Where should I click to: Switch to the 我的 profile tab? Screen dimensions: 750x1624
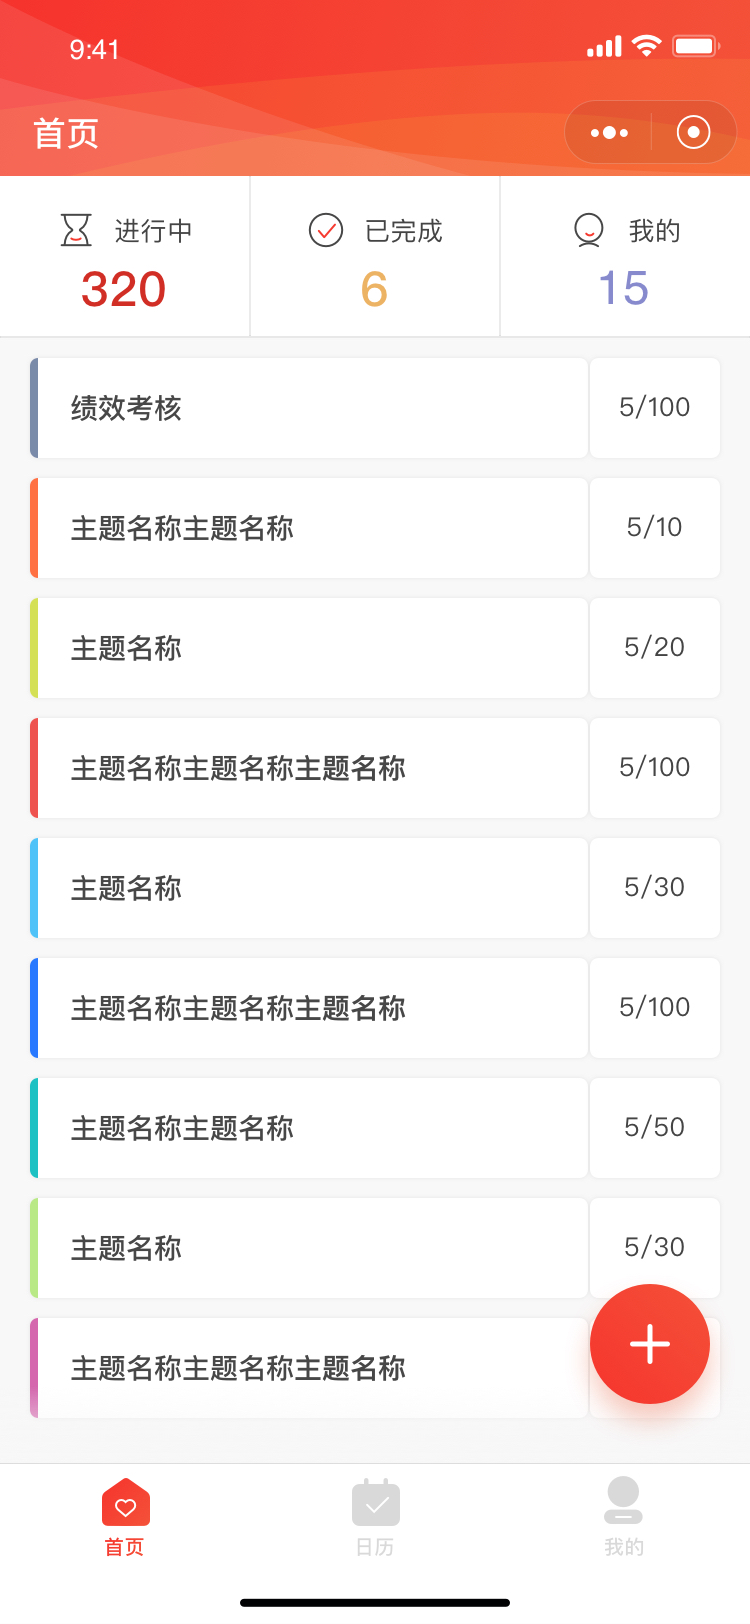point(623,1517)
